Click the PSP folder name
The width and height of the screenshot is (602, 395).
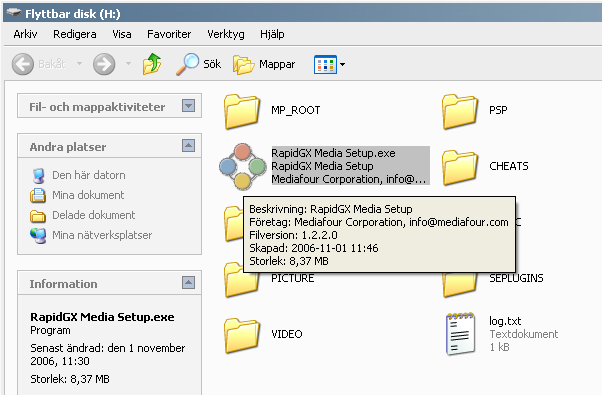(498, 110)
